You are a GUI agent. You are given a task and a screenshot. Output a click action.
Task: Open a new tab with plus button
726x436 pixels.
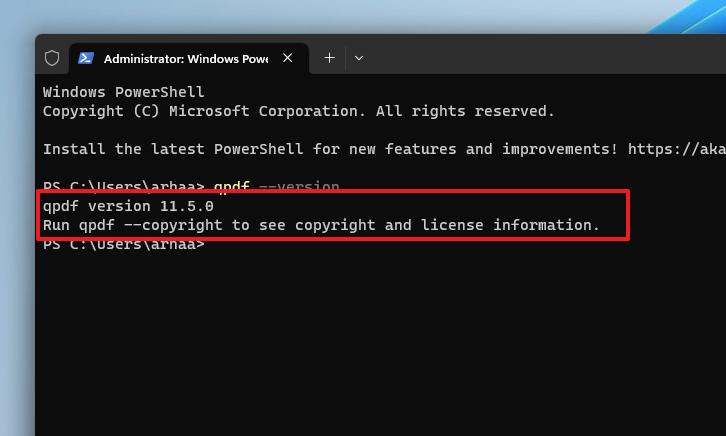[x=329, y=58]
